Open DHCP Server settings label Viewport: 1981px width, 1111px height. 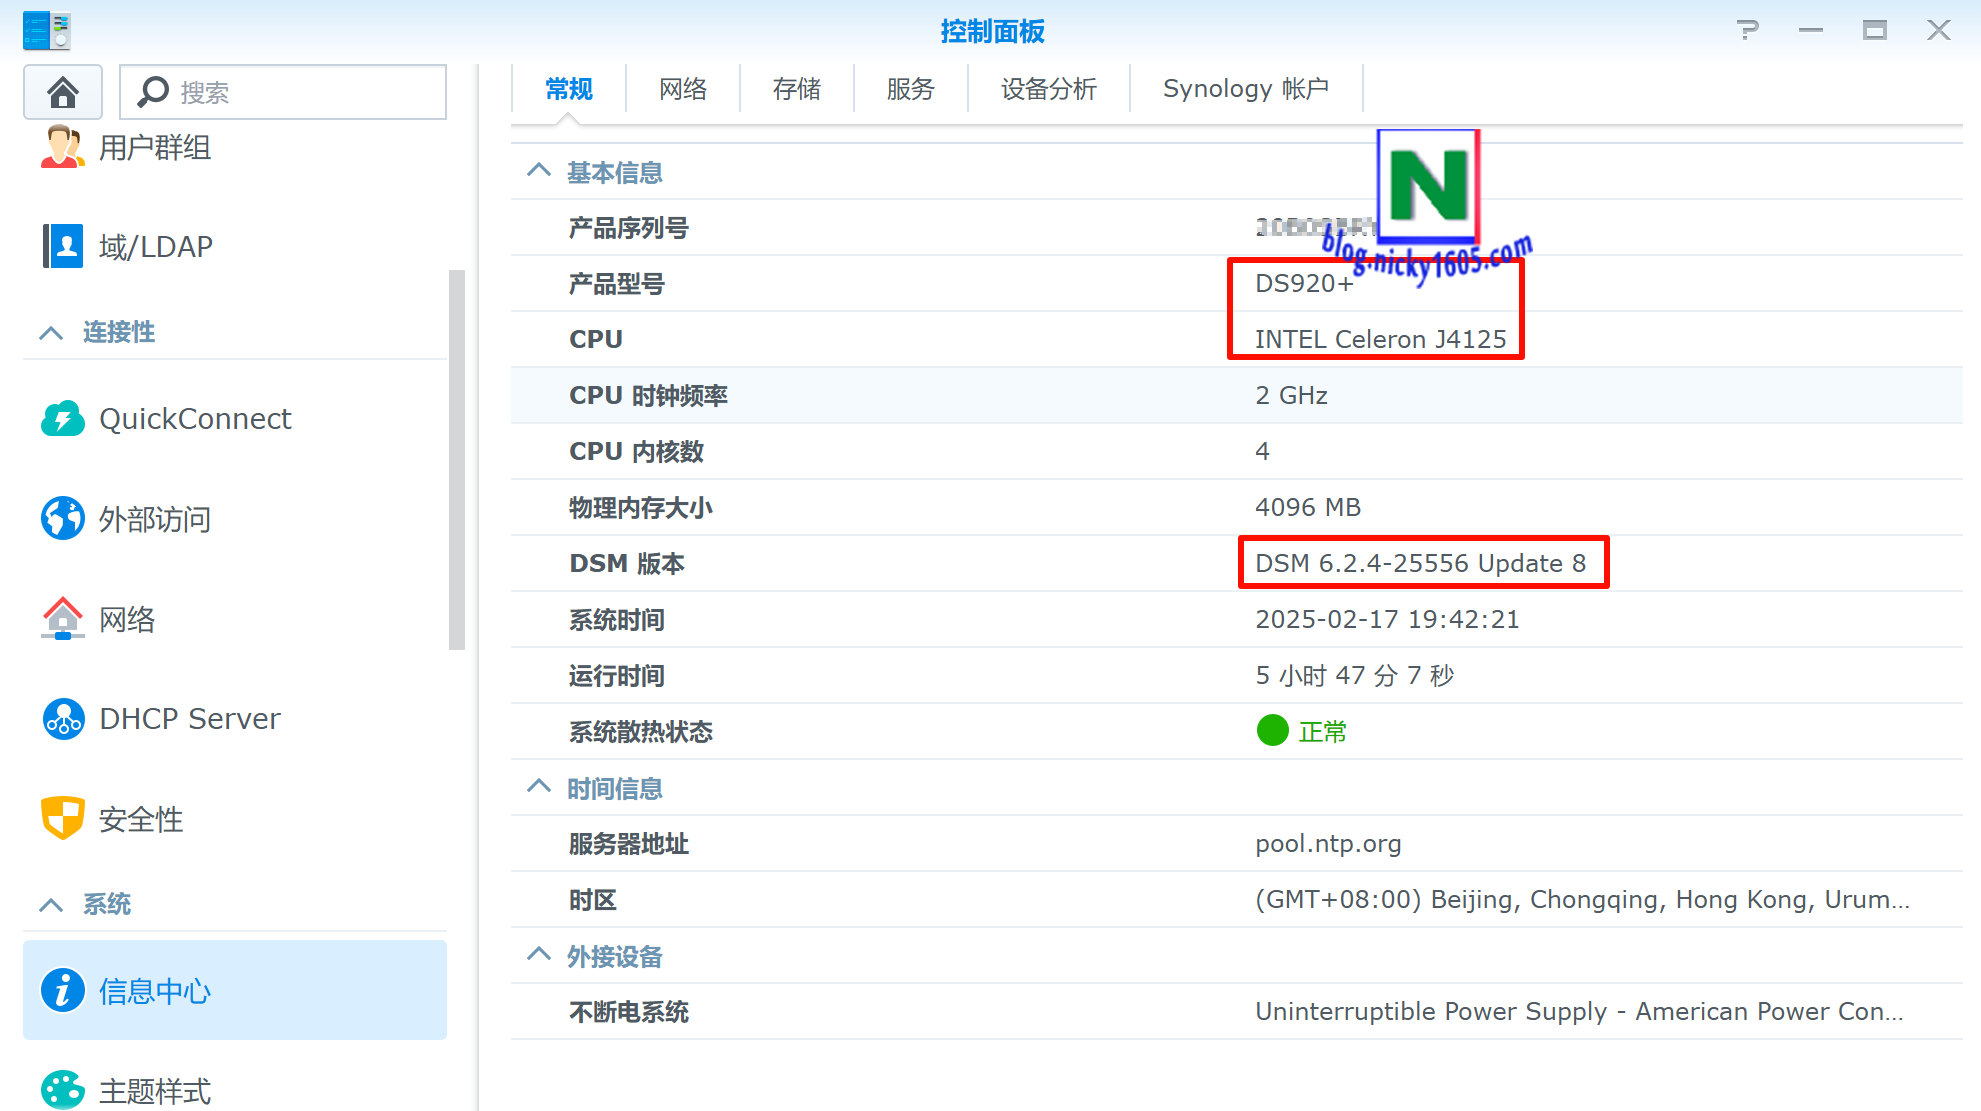click(190, 718)
